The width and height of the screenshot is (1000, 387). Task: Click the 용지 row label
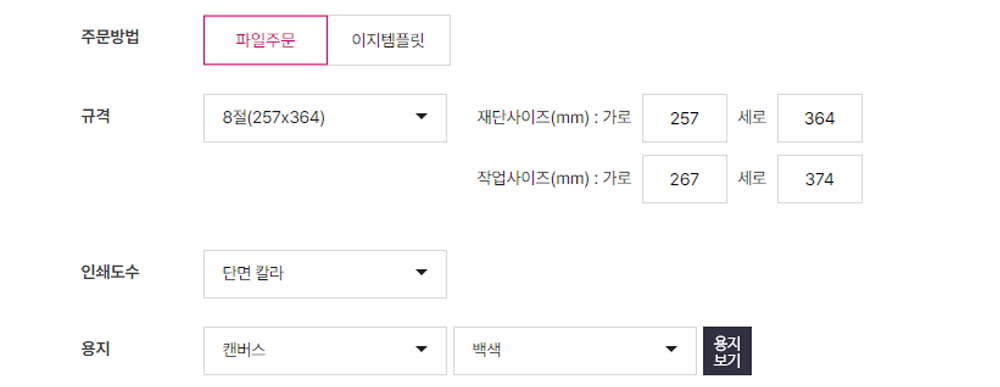(x=96, y=349)
